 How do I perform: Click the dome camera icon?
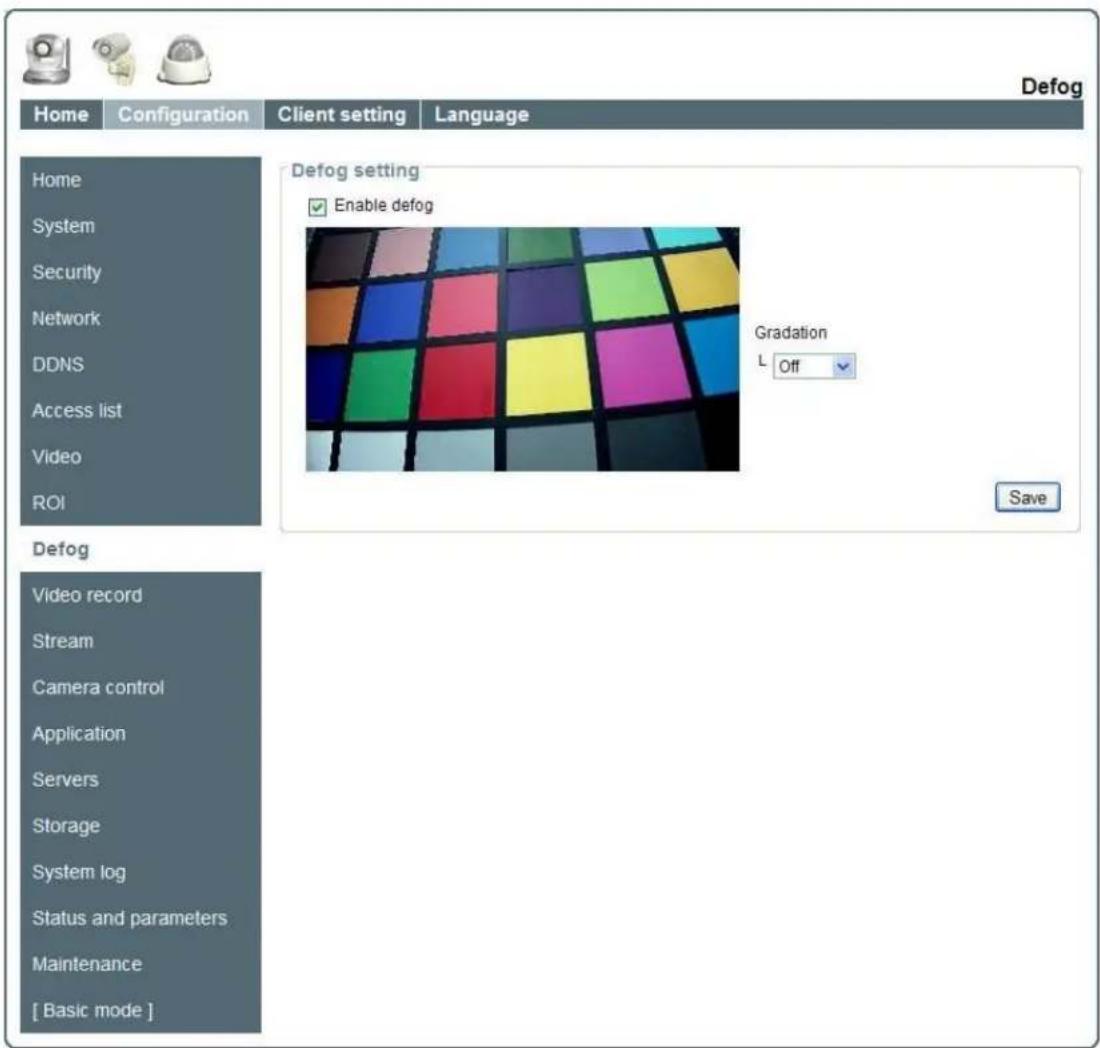click(184, 60)
